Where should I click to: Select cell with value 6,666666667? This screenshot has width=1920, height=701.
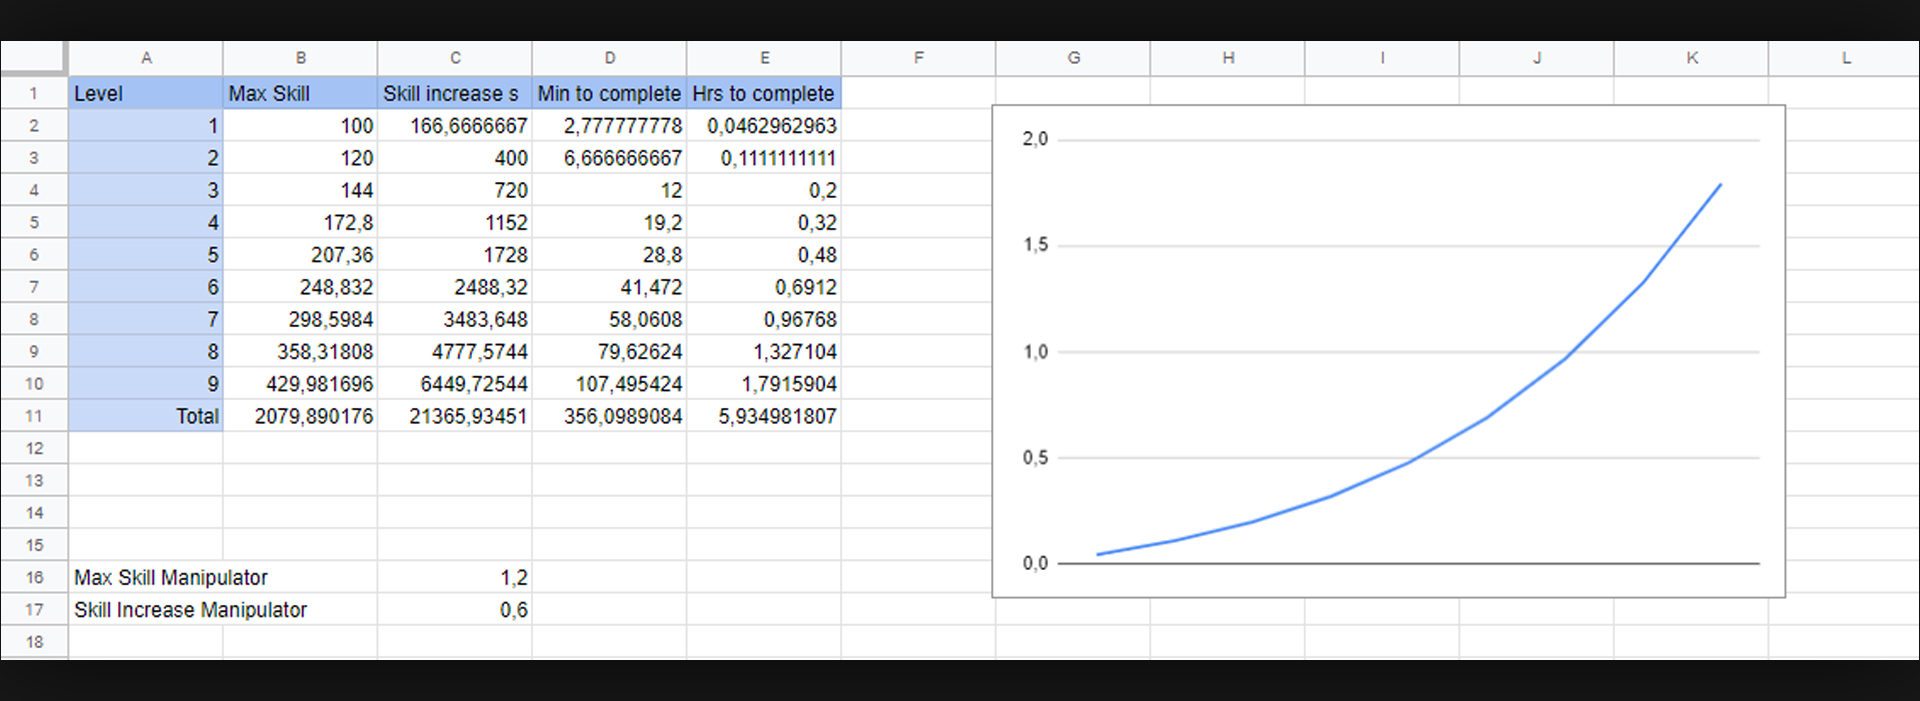(x=609, y=158)
